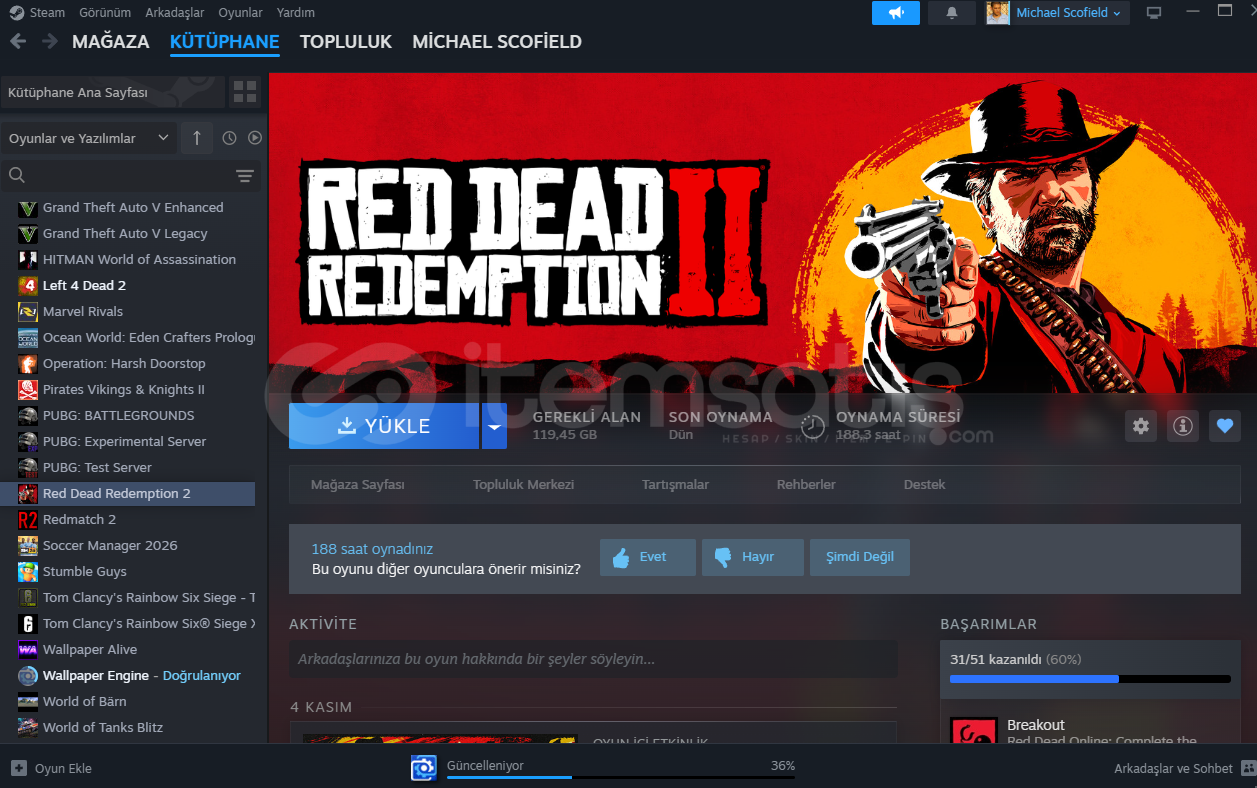This screenshot has width=1257, height=788.
Task: Click Kütüphane Ana Sayfası button
Action: [x=113, y=93]
